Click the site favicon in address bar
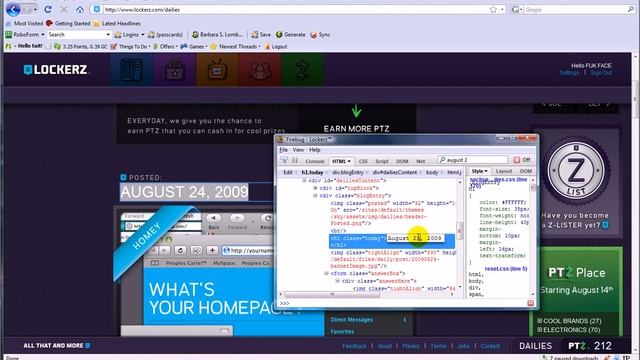The height and width of the screenshot is (360, 640). coord(97,9)
